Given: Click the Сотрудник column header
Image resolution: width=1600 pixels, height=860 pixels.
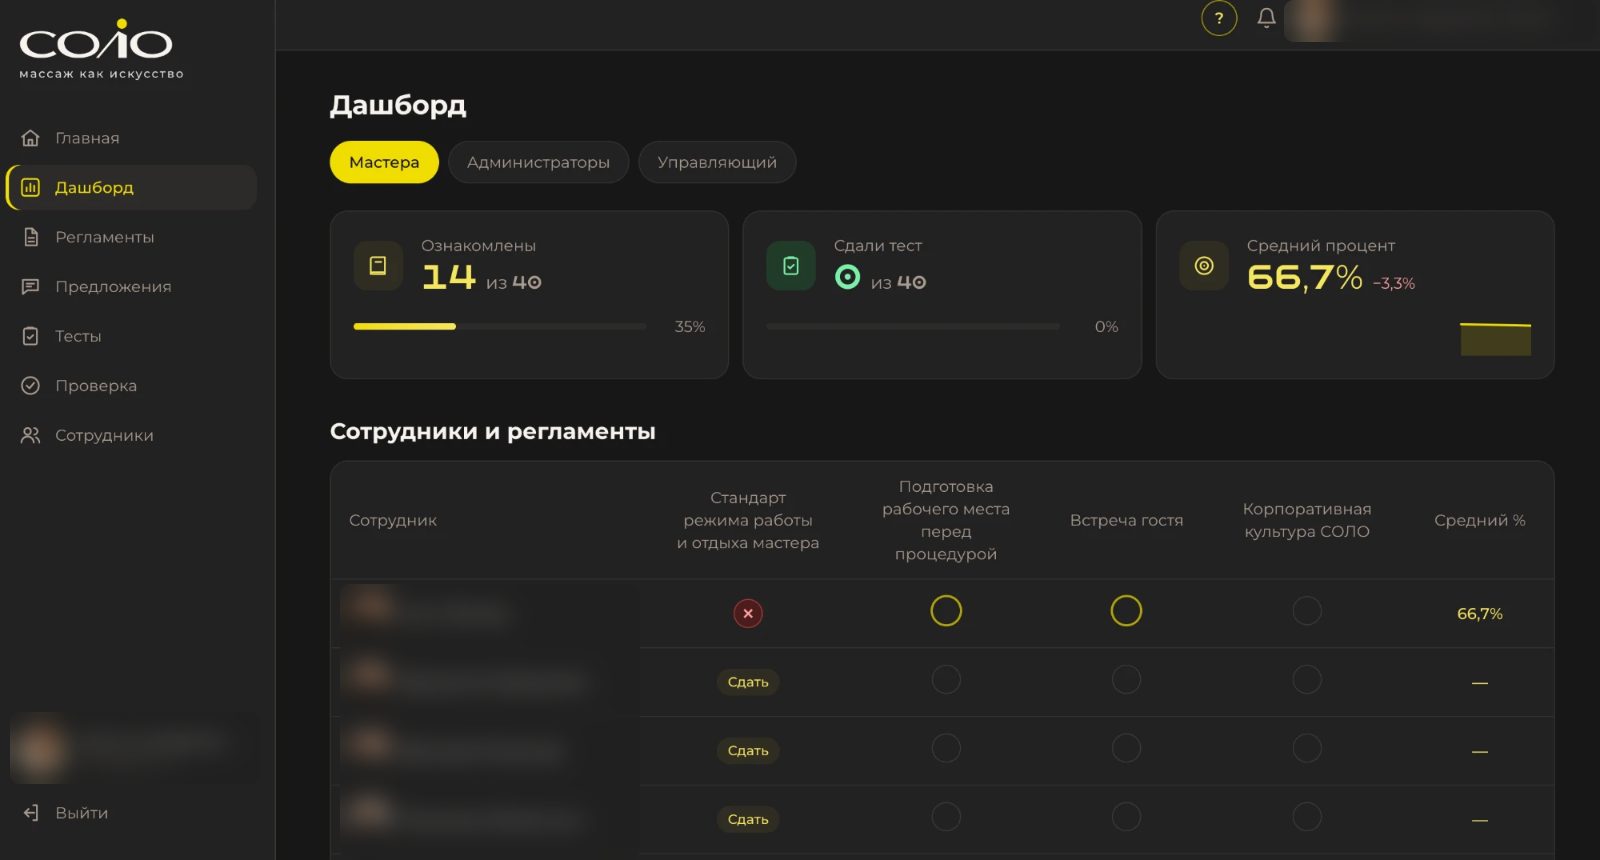Looking at the screenshot, I should tap(393, 520).
